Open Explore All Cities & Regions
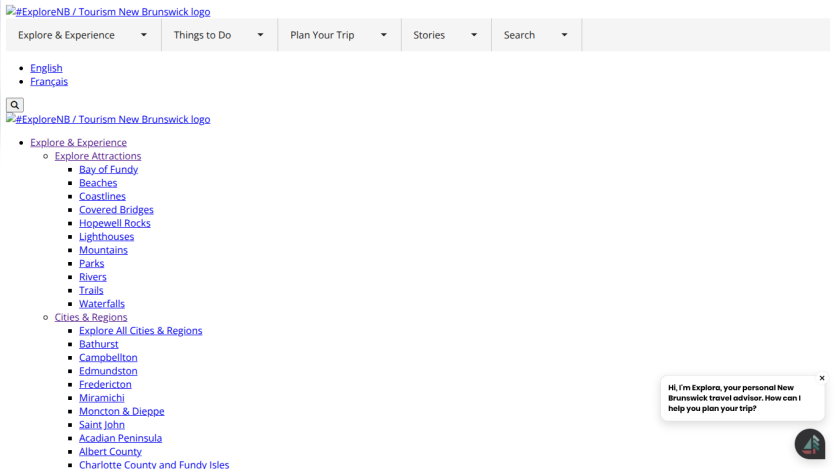Image resolution: width=835 pixels, height=469 pixels. click(x=141, y=331)
